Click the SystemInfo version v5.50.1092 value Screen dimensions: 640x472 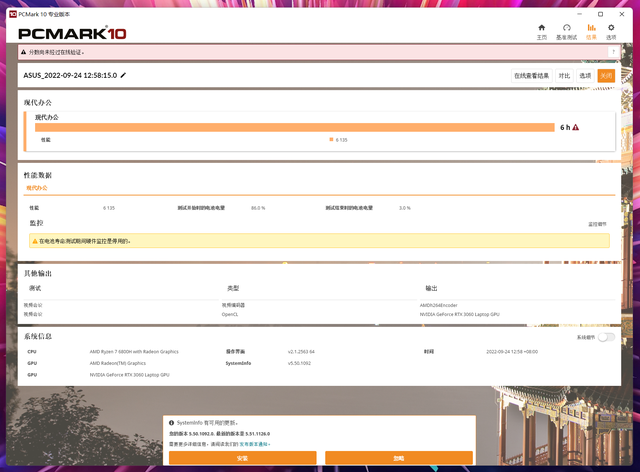(x=300, y=363)
